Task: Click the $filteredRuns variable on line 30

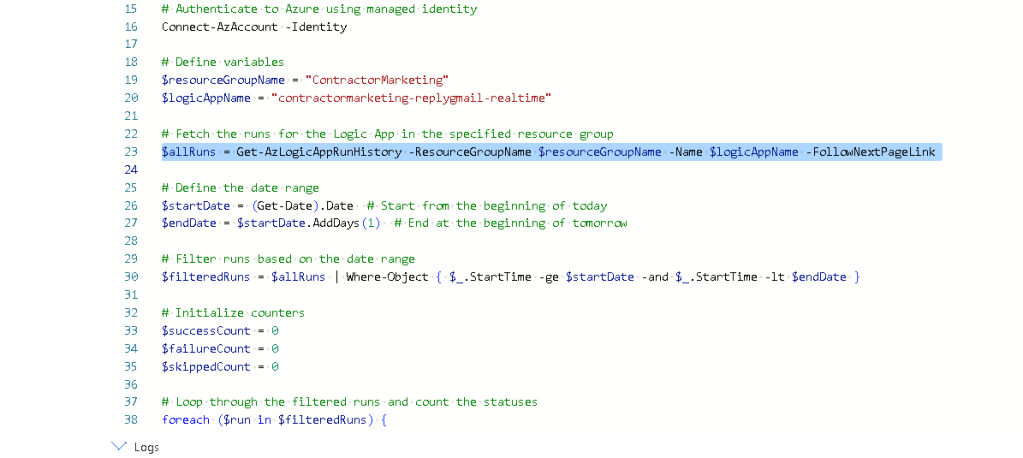Action: (x=206, y=277)
